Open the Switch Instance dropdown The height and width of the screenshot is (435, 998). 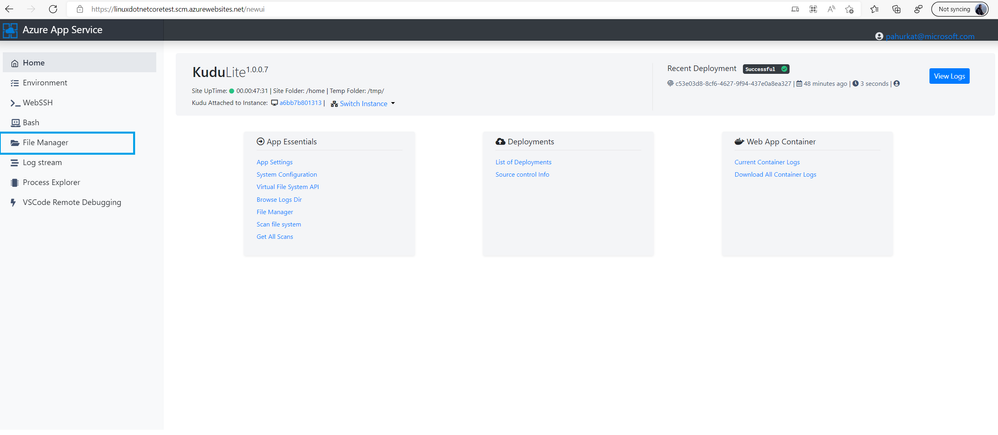point(363,103)
